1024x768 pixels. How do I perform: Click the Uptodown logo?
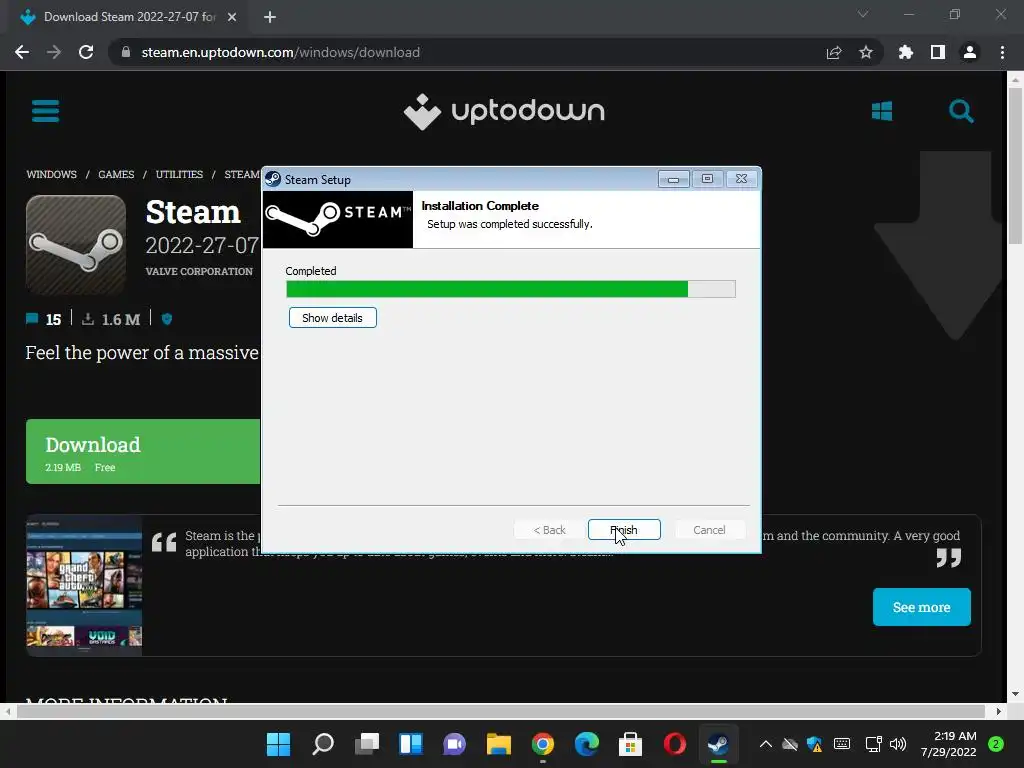point(504,111)
